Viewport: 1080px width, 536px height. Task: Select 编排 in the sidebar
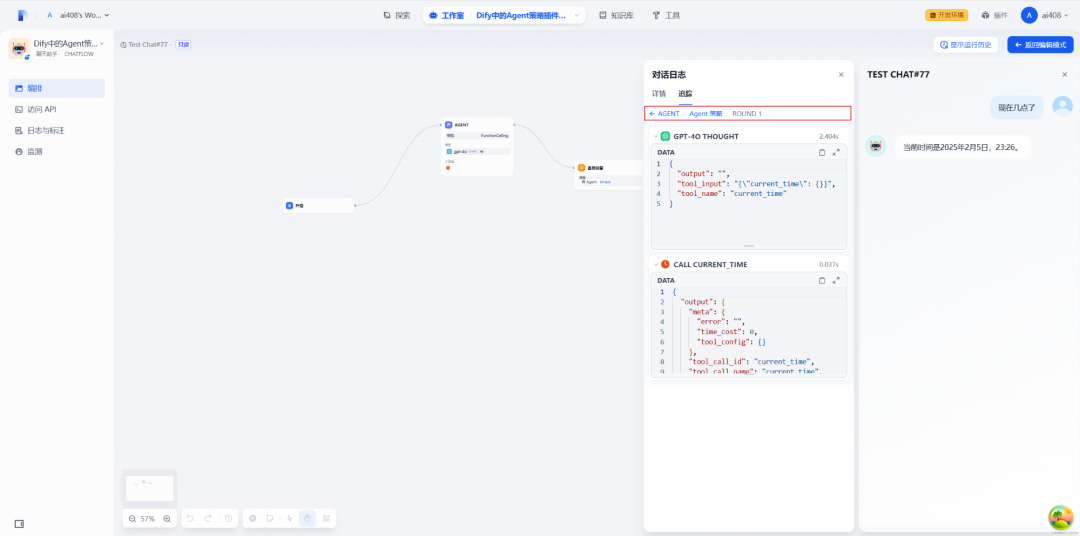[x=56, y=88]
